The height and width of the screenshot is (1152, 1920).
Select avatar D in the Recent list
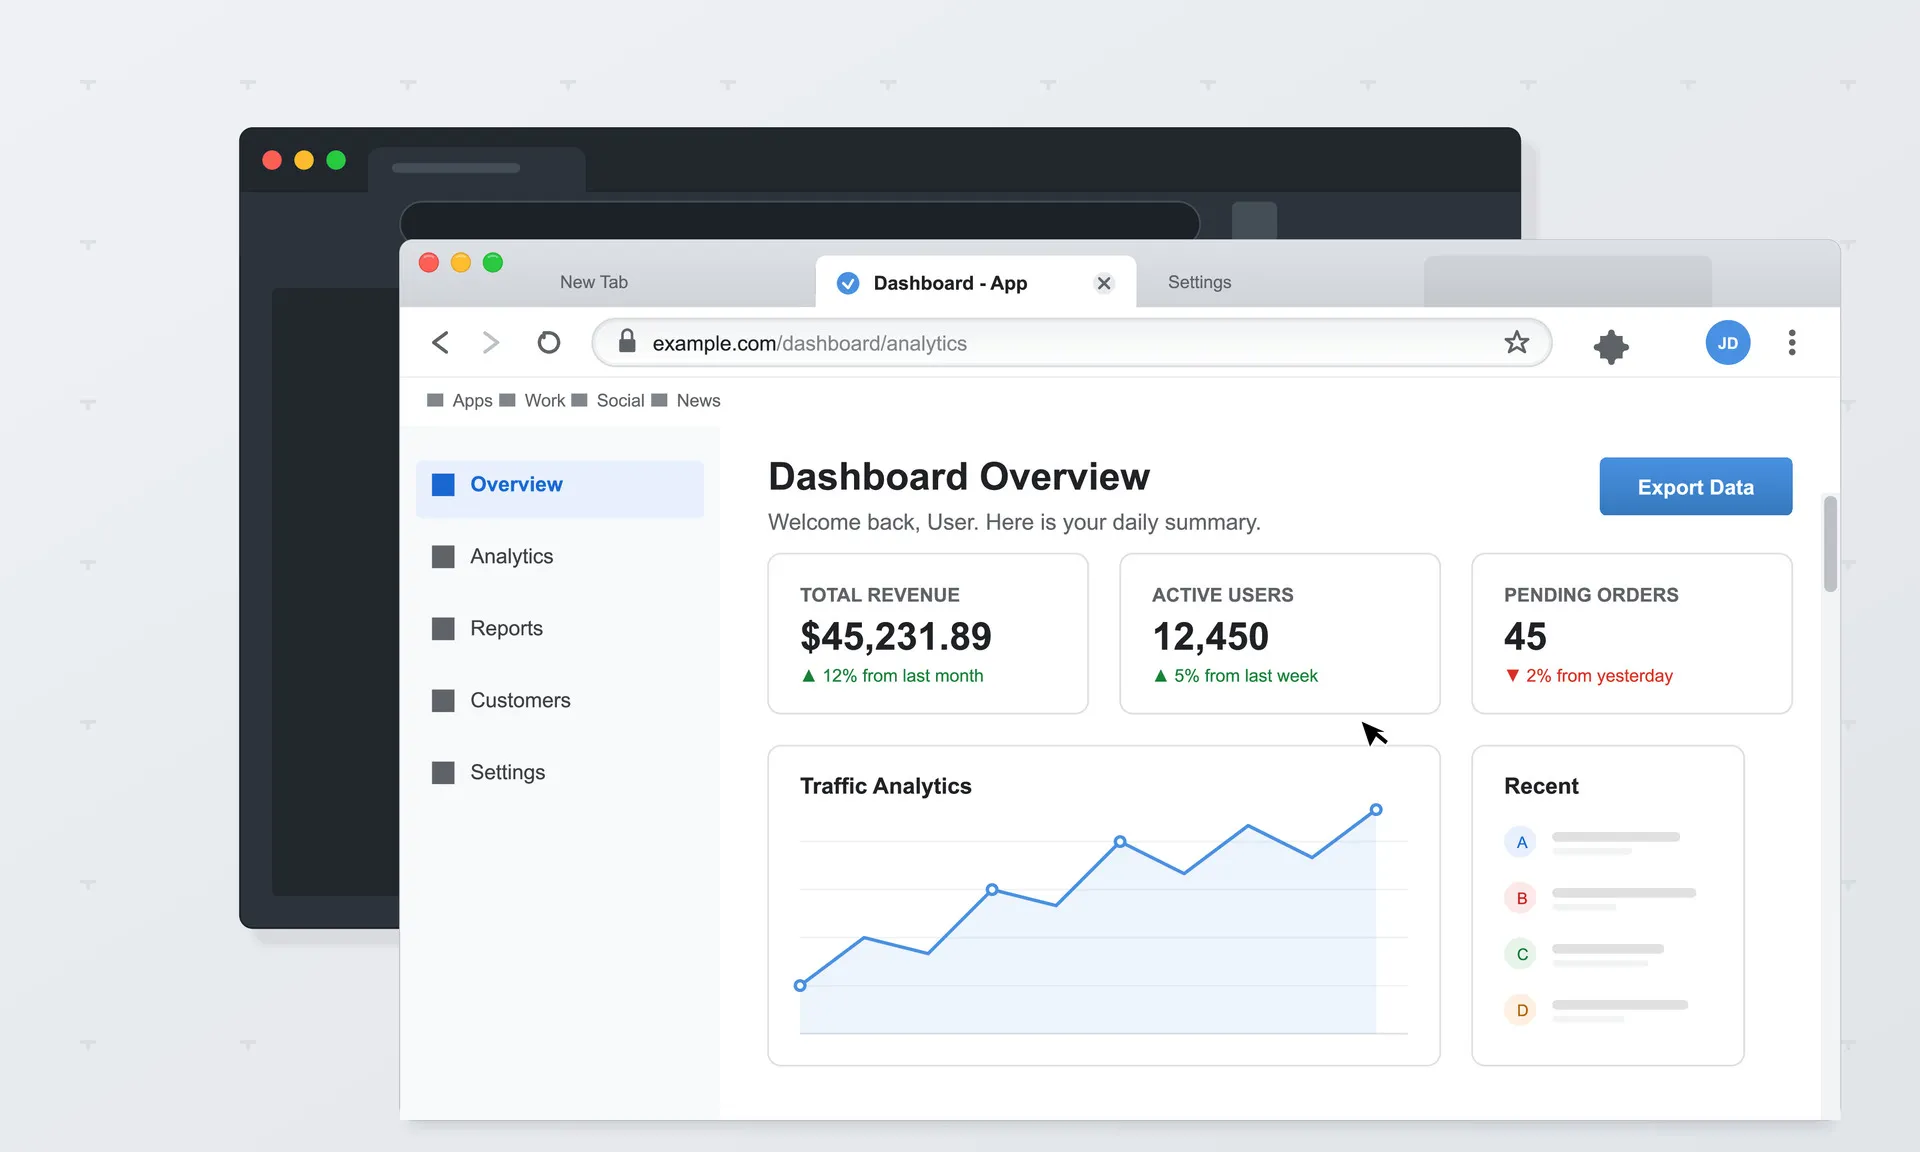point(1521,1010)
